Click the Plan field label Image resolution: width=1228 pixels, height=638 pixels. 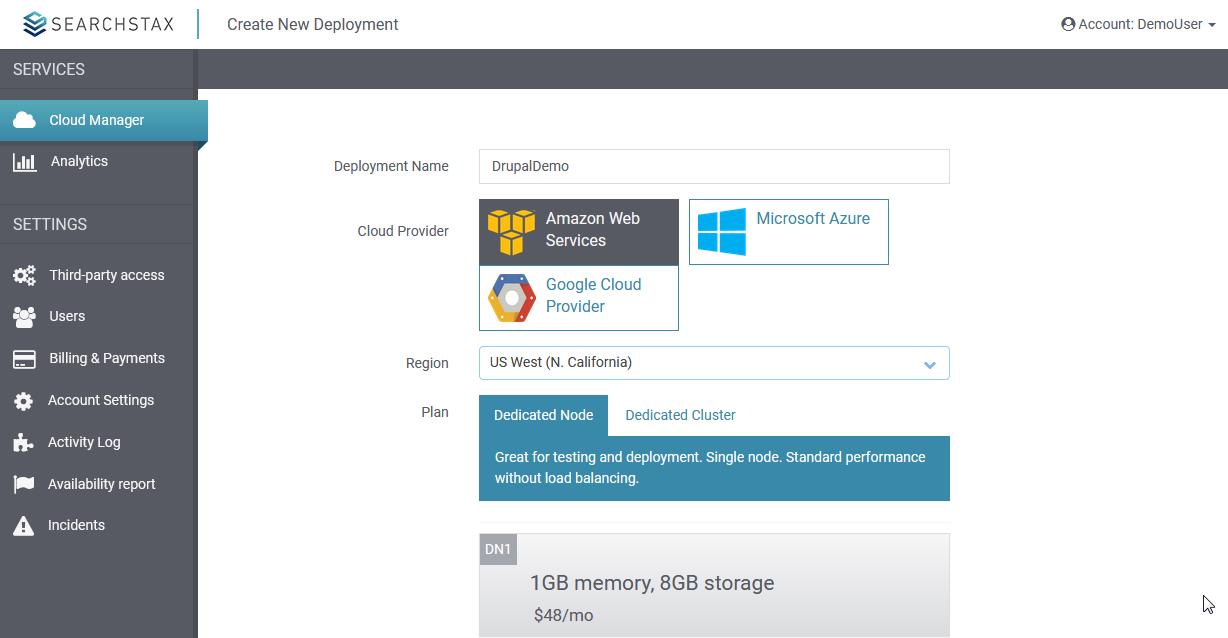pyautogui.click(x=435, y=411)
